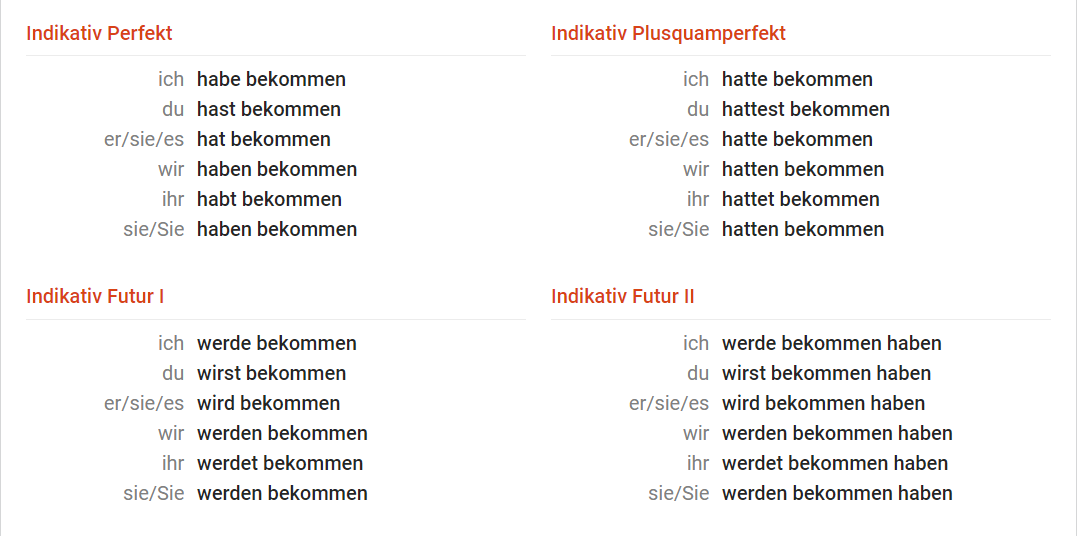Image resolution: width=1077 pixels, height=536 pixels.
Task: Select 'wird bekommen haben' conjugation
Action: [824, 403]
